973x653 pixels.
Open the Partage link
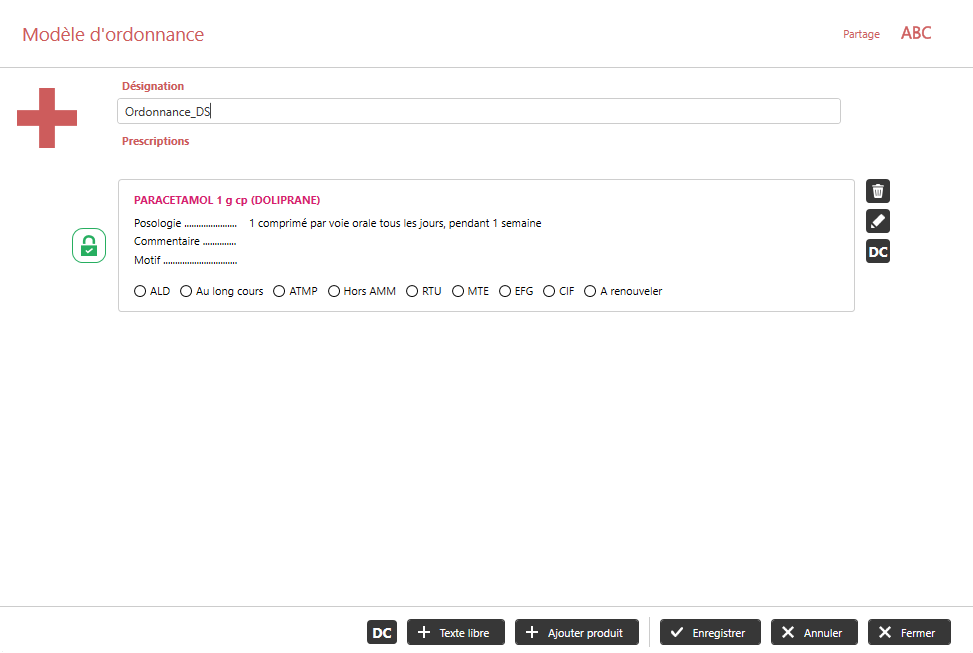[x=861, y=34]
